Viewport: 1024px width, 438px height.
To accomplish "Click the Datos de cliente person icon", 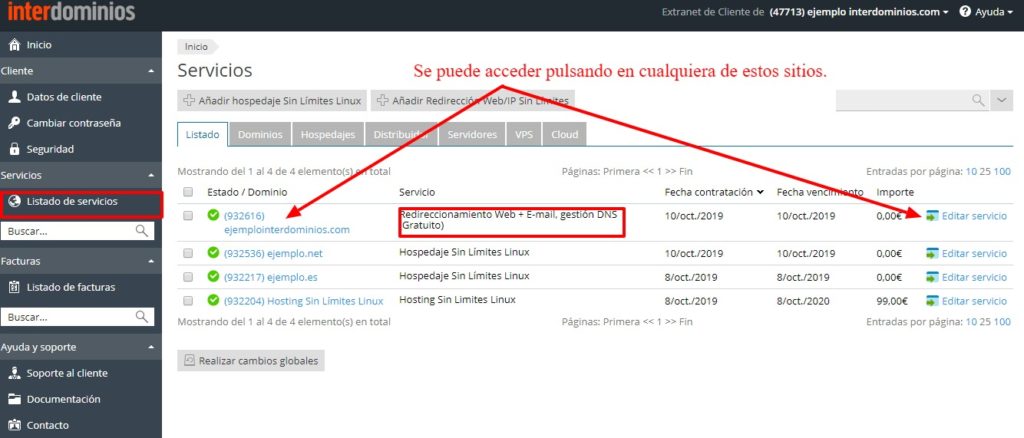I will coord(14,97).
